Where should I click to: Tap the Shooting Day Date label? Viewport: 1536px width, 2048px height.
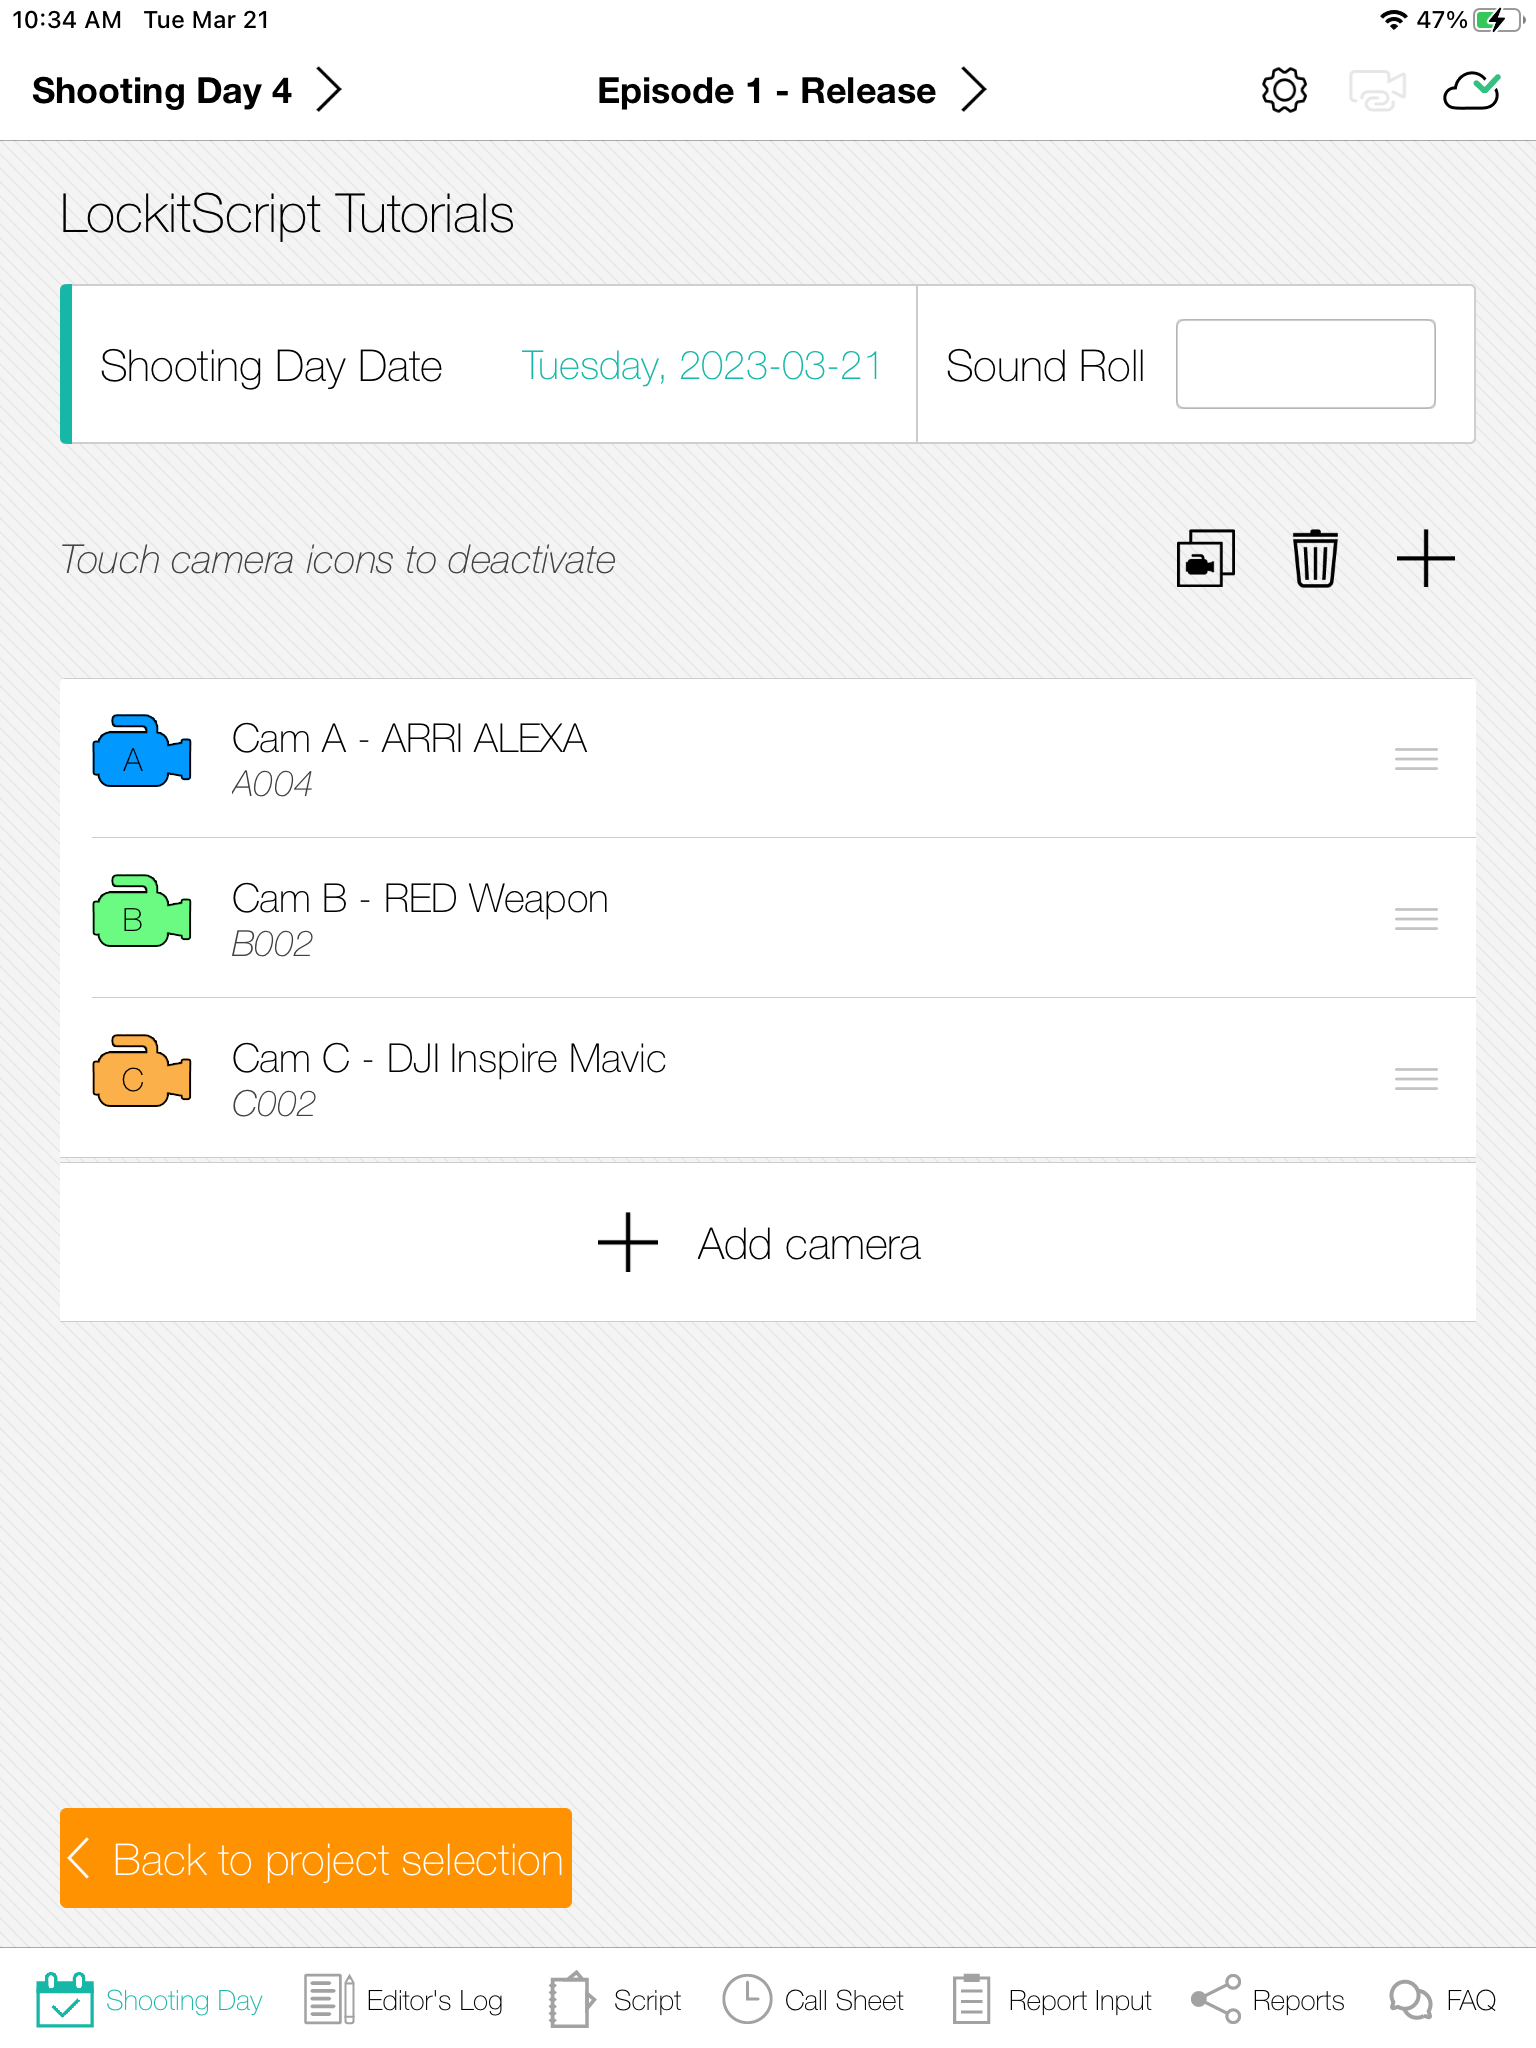[x=271, y=366]
